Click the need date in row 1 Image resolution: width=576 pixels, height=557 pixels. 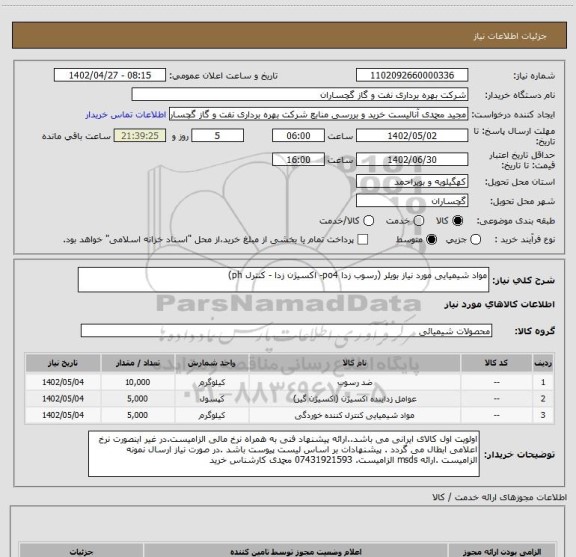(63, 382)
